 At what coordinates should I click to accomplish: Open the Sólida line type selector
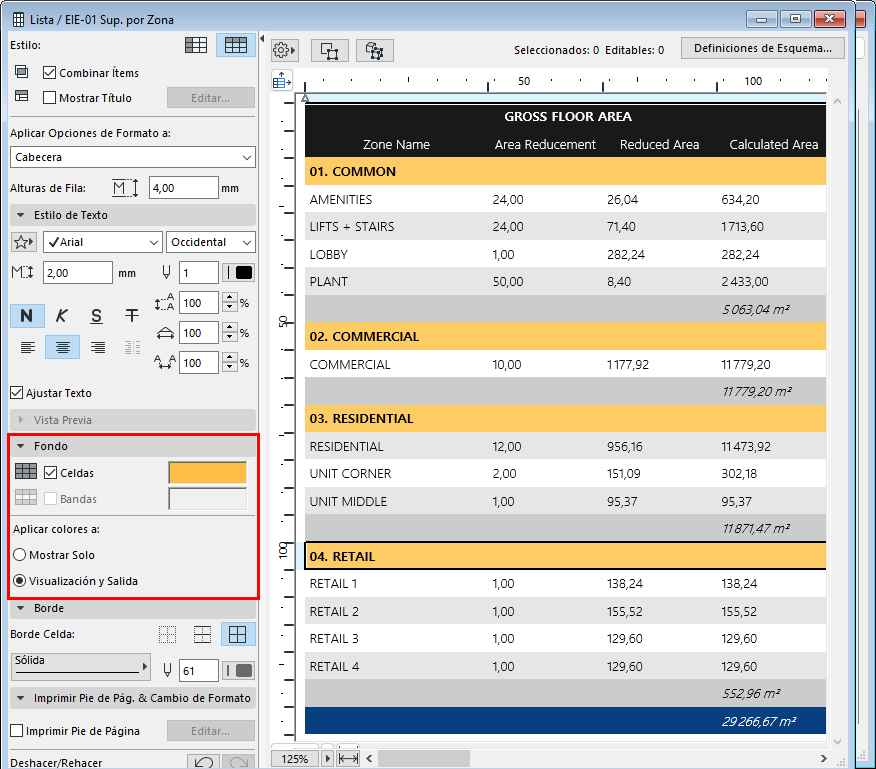pyautogui.click(x=79, y=666)
